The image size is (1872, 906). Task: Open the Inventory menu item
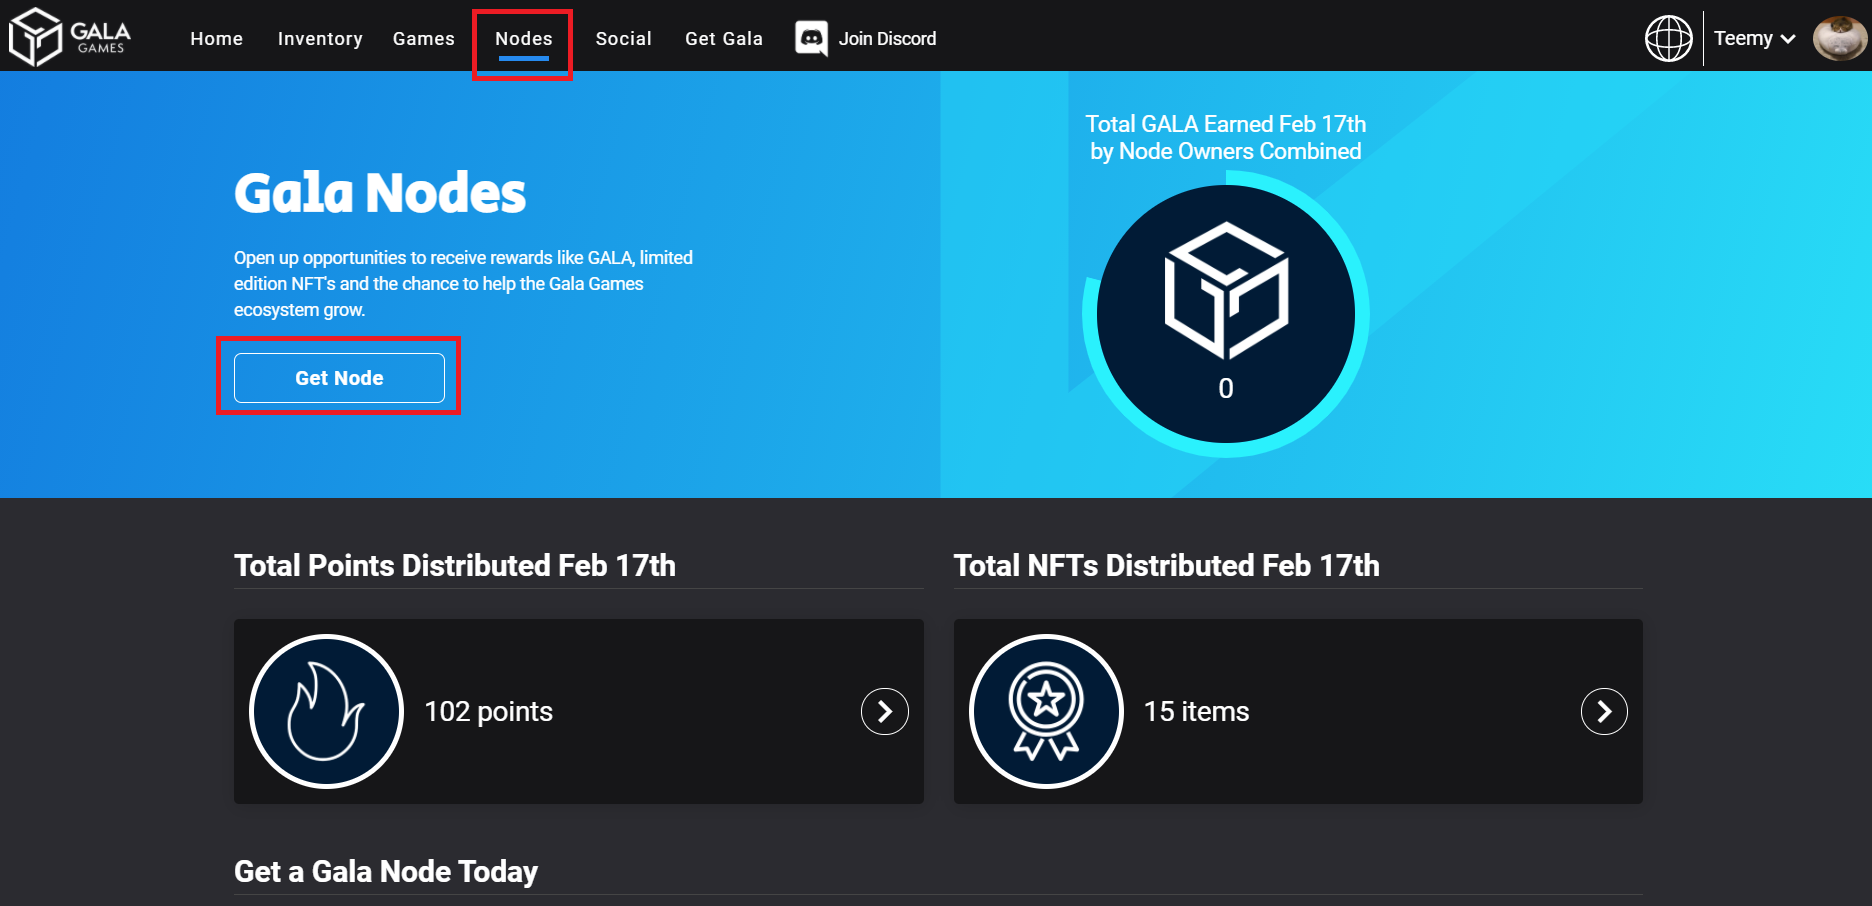pyautogui.click(x=320, y=38)
